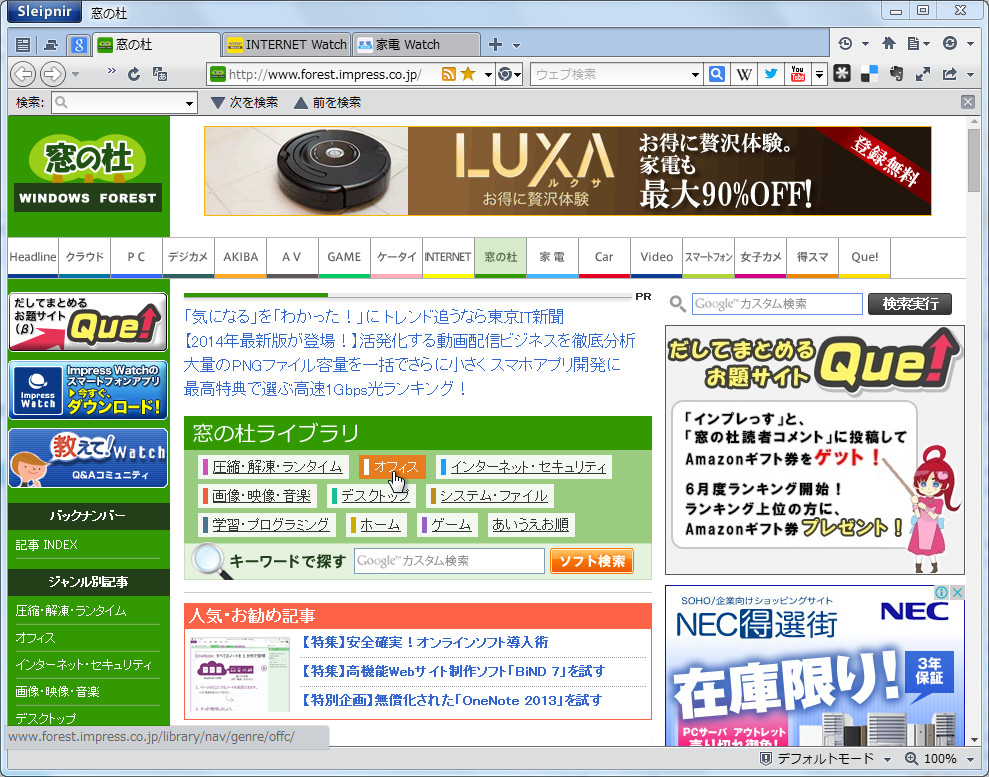Open a new tab using the plus icon

click(x=495, y=44)
